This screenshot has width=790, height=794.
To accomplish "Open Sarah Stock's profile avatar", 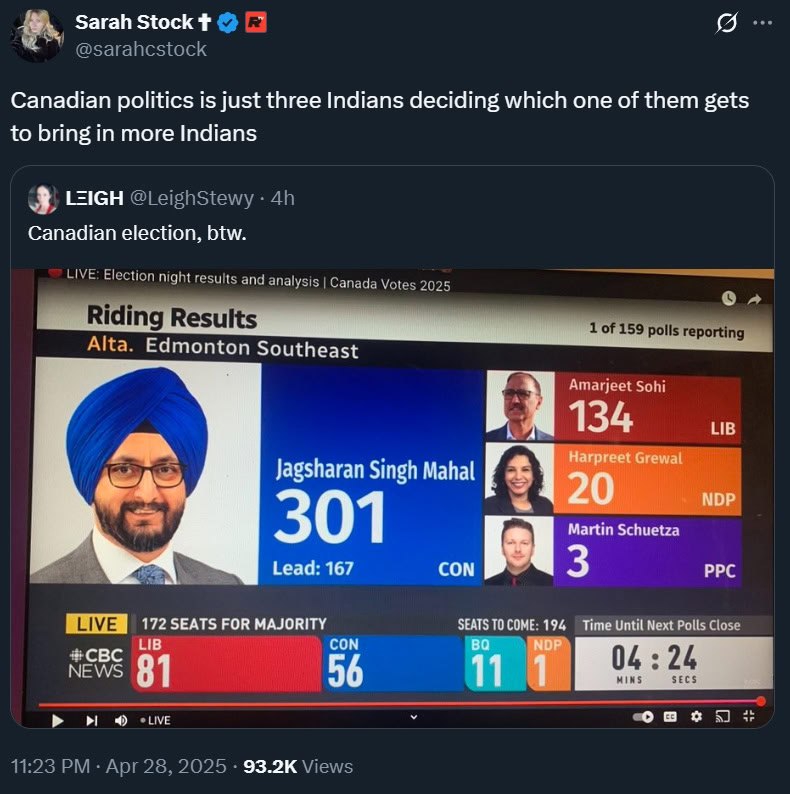I will (x=37, y=36).
